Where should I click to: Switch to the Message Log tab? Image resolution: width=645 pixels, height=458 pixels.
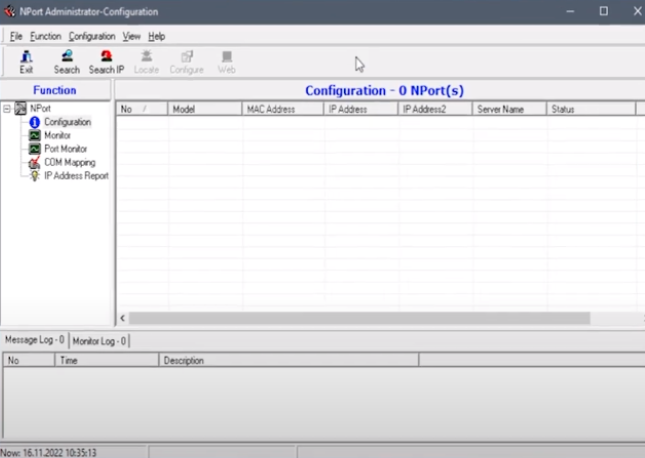(35, 340)
